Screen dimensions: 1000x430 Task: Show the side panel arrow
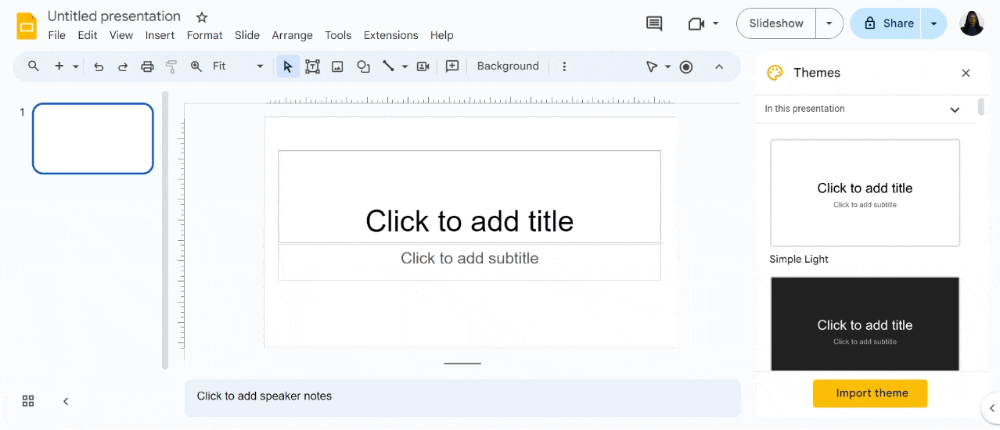tap(991, 408)
